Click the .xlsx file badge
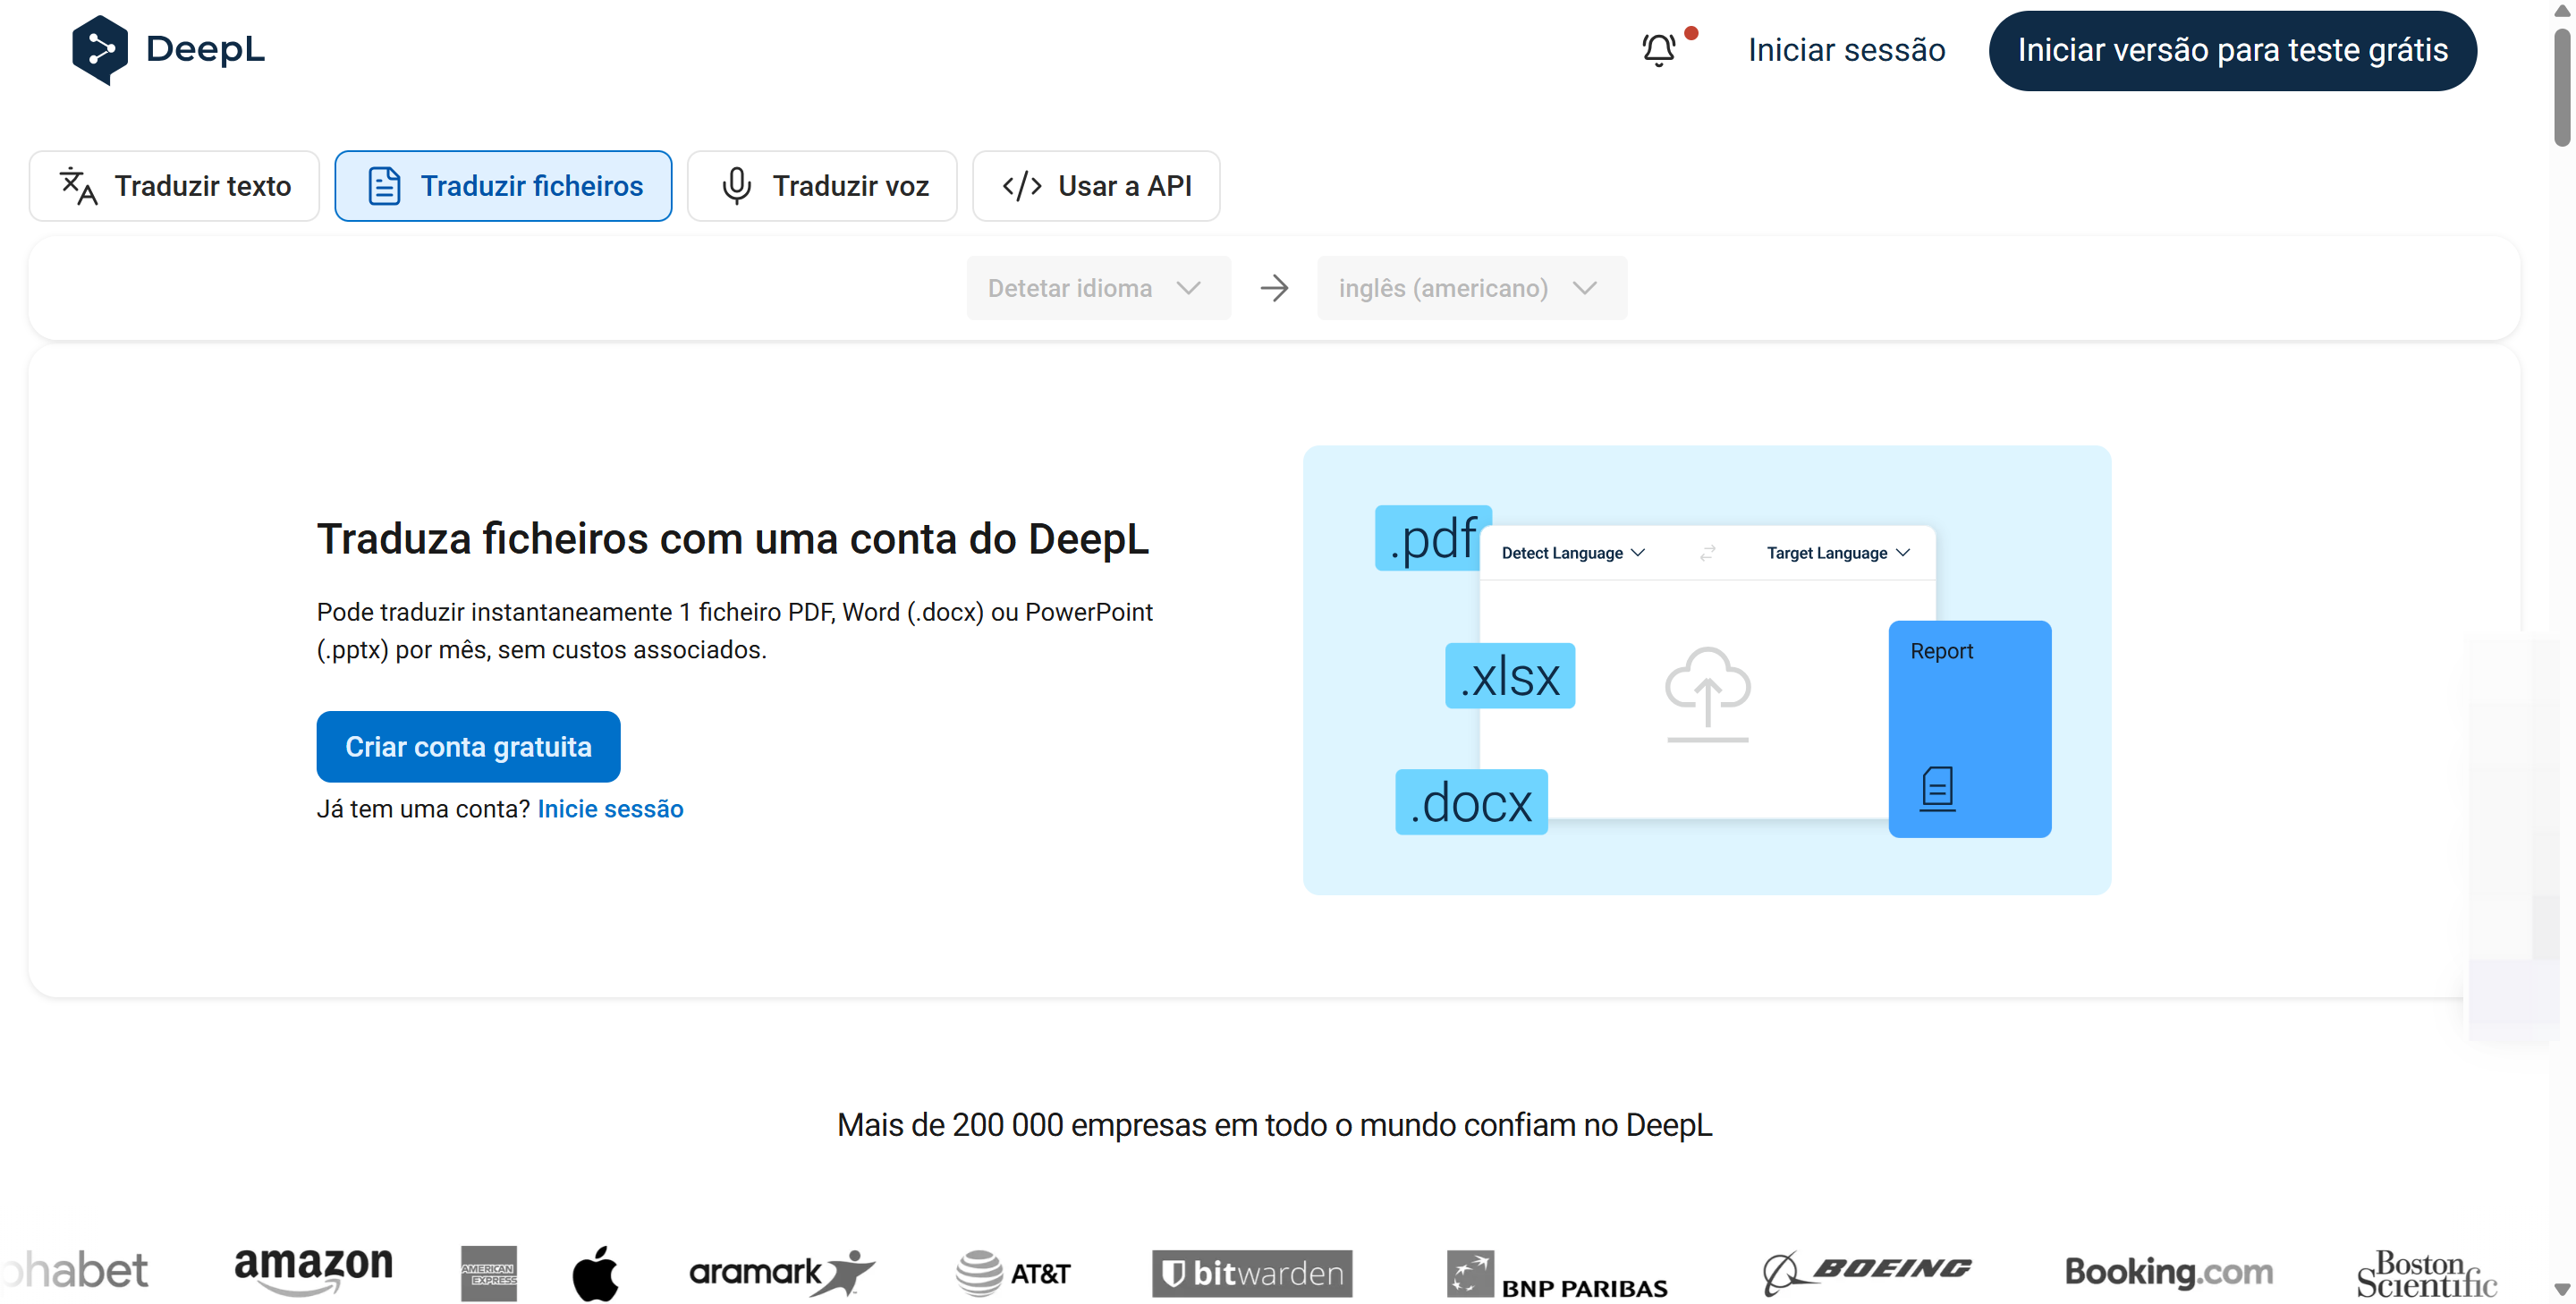The image size is (2576, 1304). click(x=1510, y=676)
